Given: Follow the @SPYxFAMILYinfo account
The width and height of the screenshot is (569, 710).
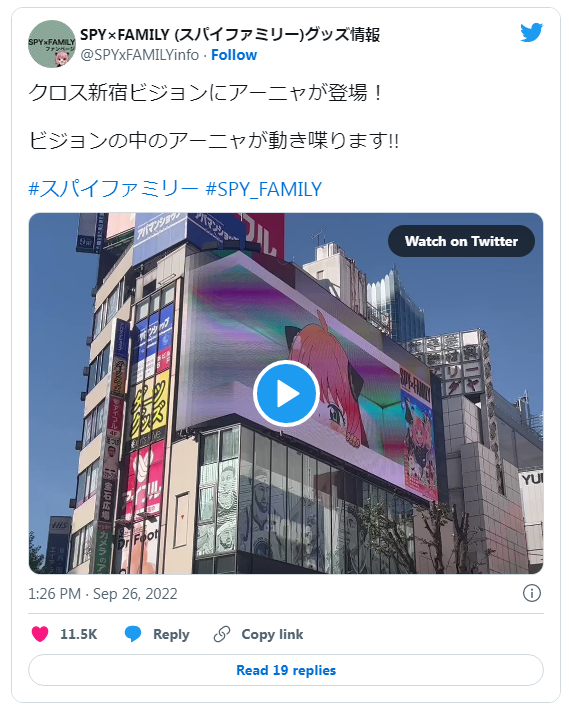Looking at the screenshot, I should (234, 55).
